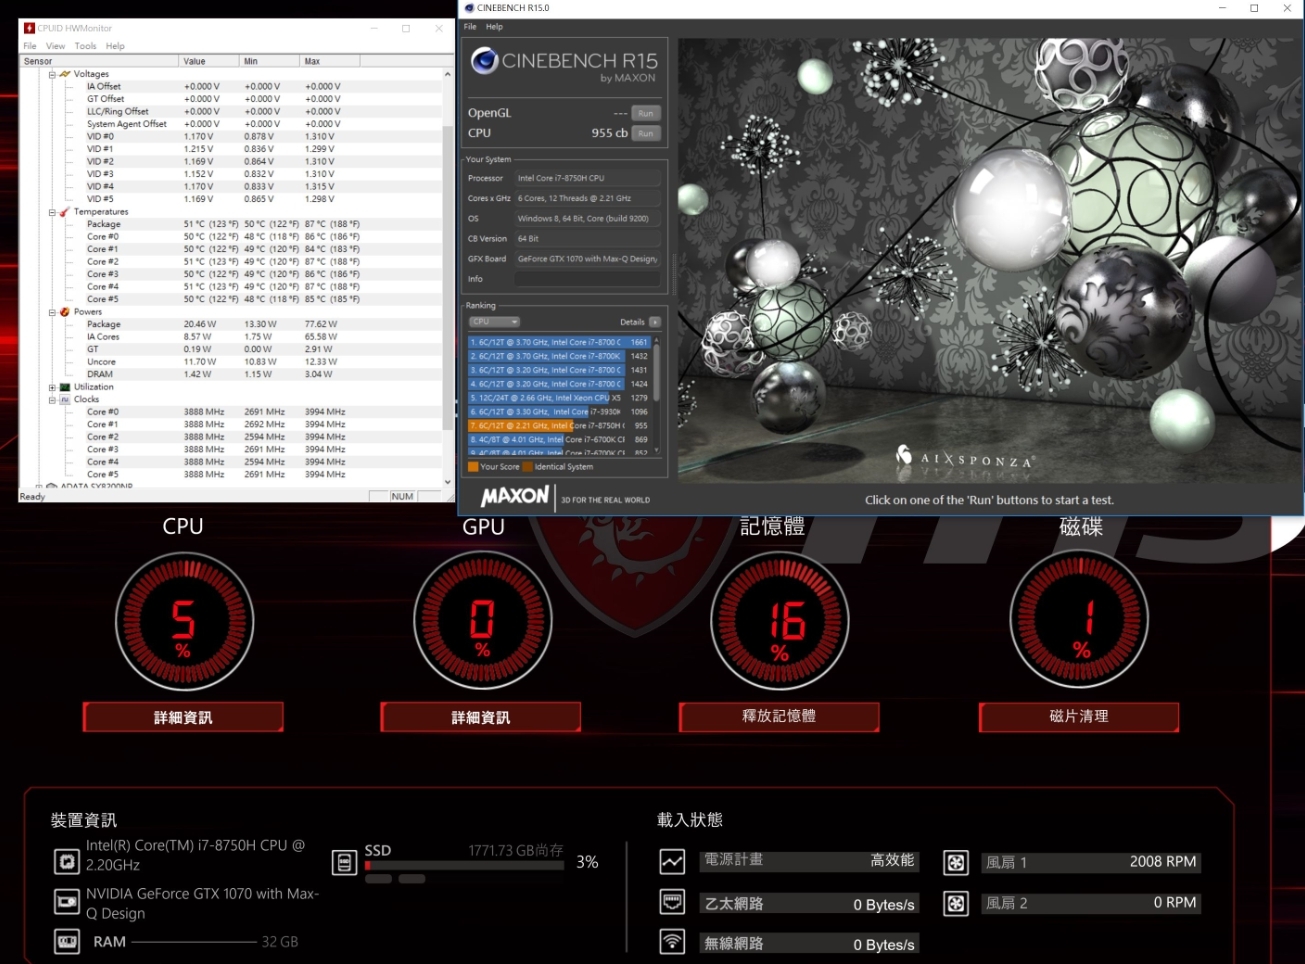This screenshot has width=1305, height=964.
Task: Click the Cinebench ranking list scrollbar
Action: (656, 396)
